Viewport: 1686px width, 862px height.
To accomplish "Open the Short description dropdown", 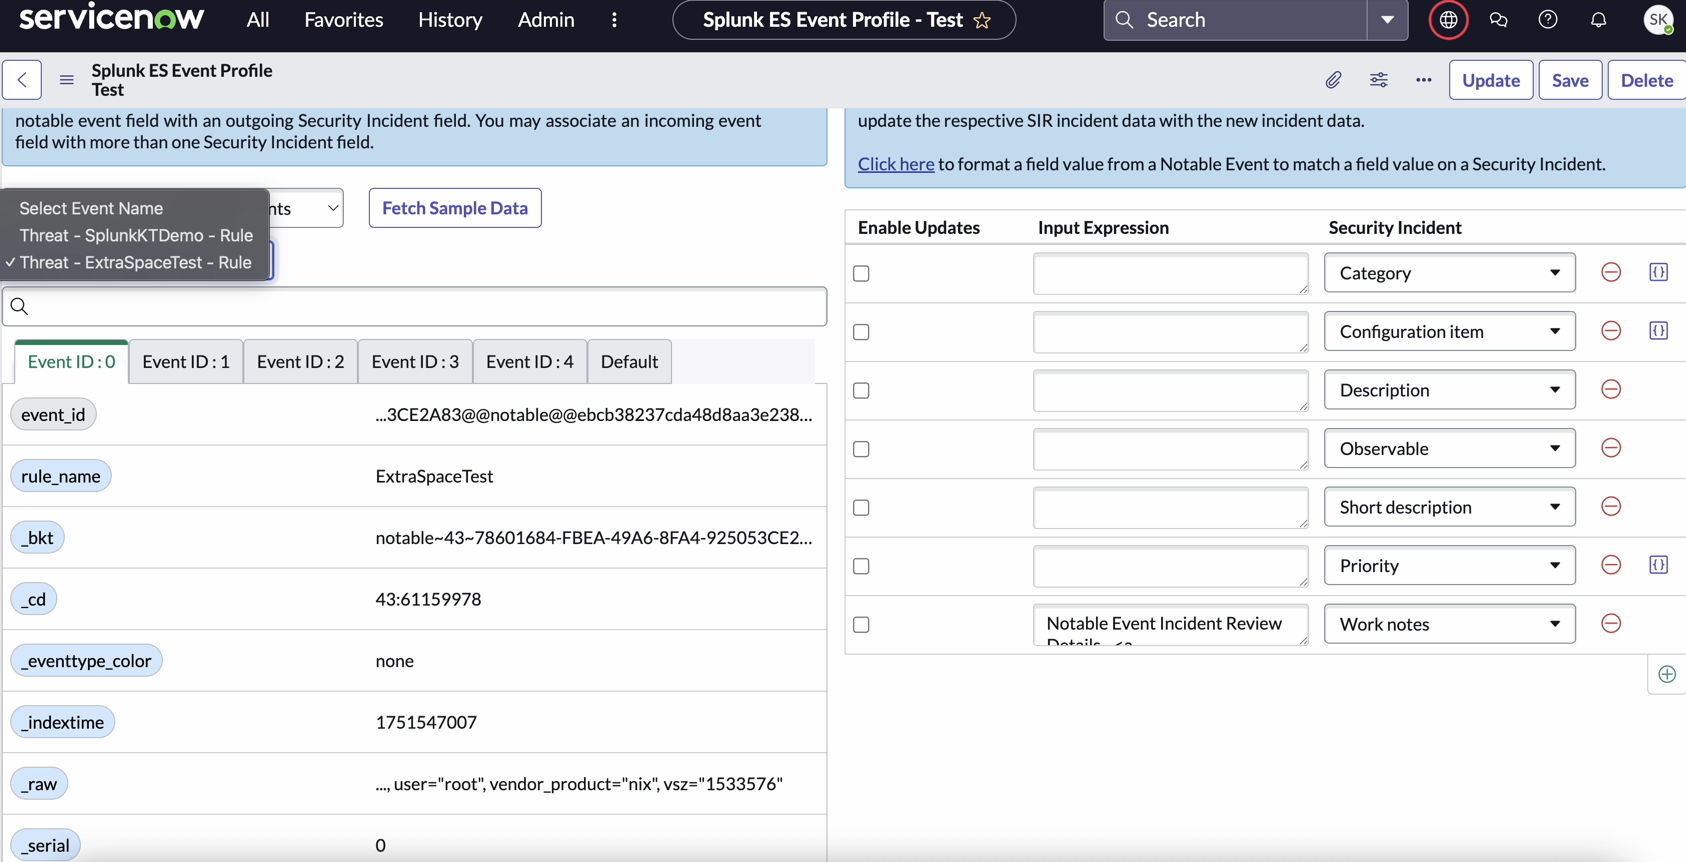I will [1449, 507].
